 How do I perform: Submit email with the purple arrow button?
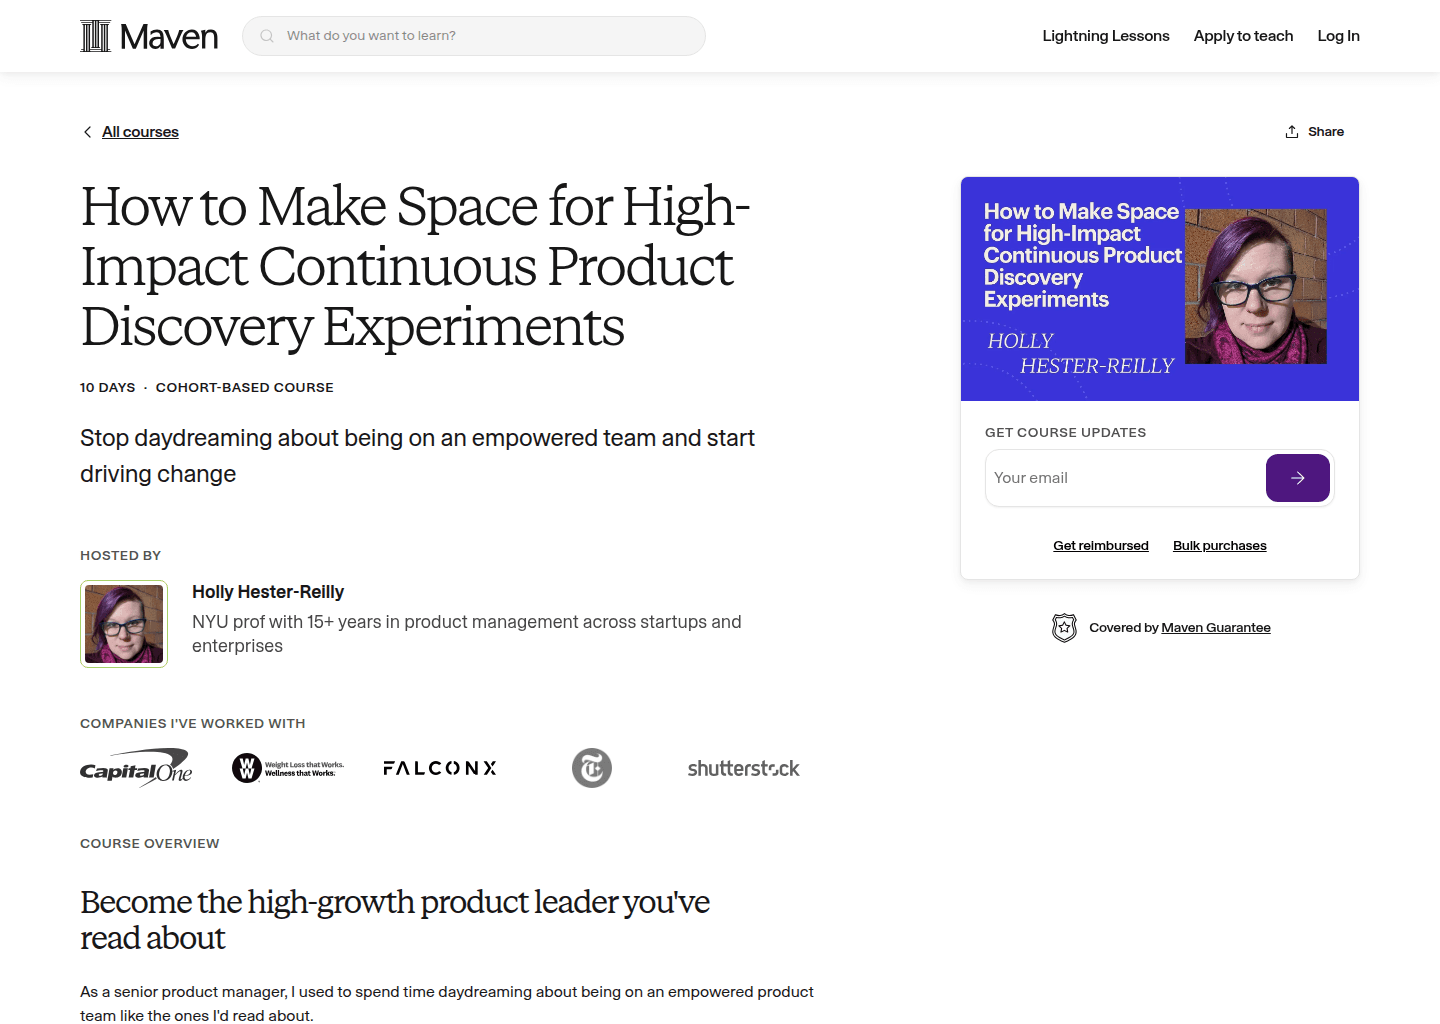coord(1297,478)
